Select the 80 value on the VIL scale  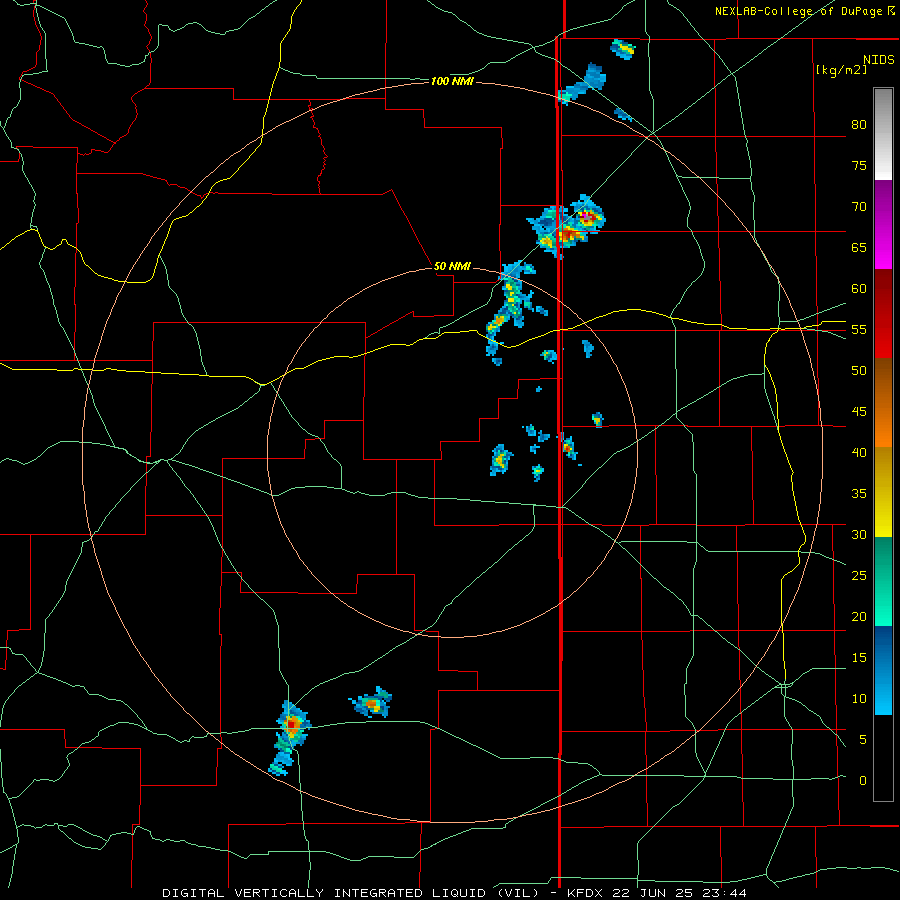point(859,125)
